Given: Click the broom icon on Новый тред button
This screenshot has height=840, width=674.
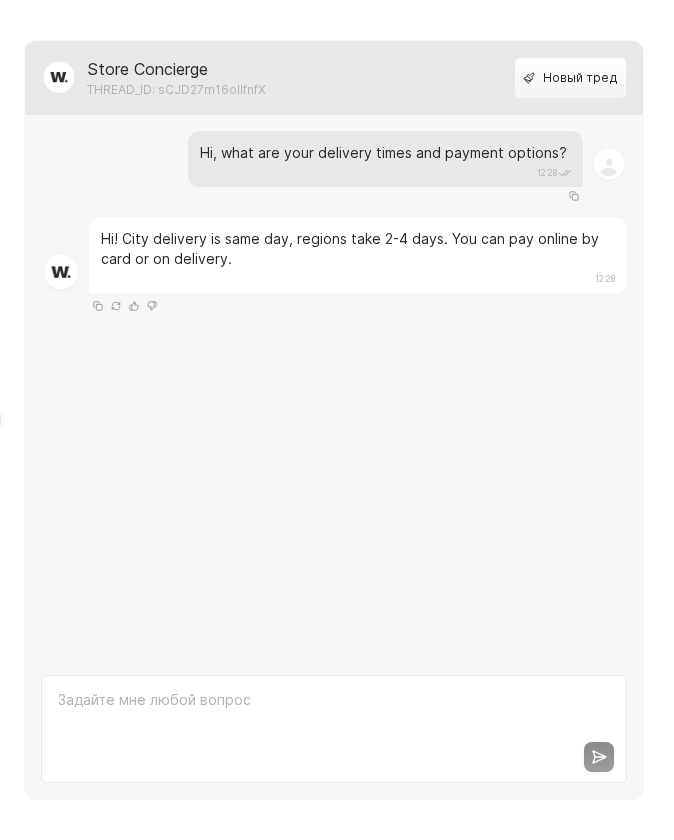Looking at the screenshot, I should 530,78.
